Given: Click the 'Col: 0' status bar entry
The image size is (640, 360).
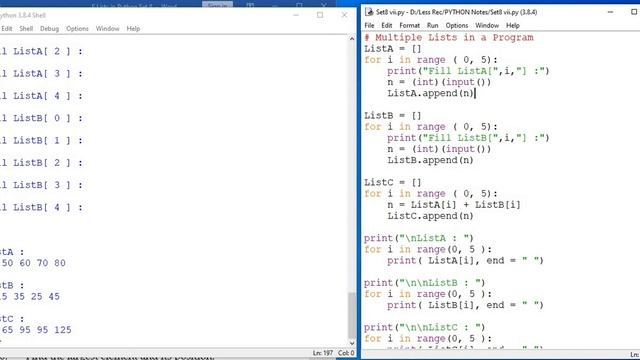Looking at the screenshot, I should click(x=346, y=353).
